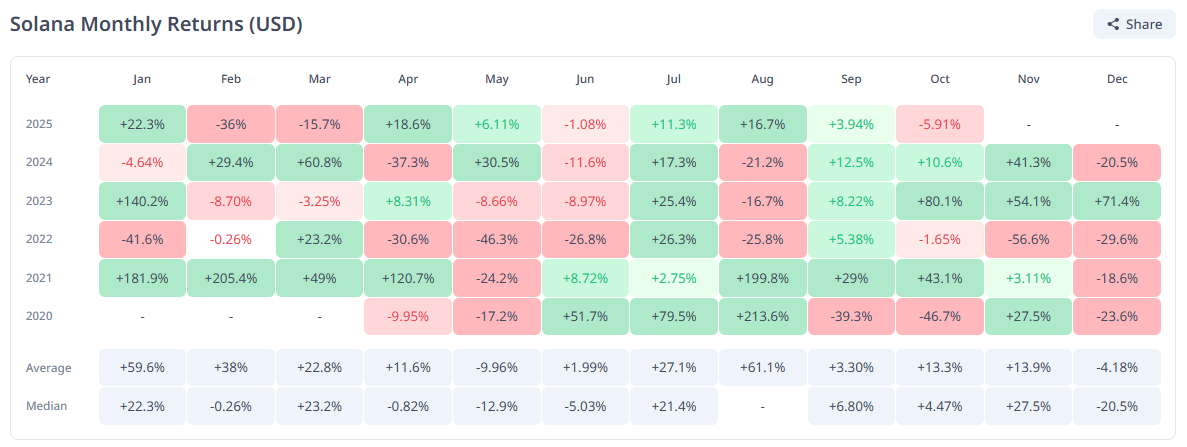The image size is (1187, 447).
Task: Click the Jul column header
Action: pyautogui.click(x=673, y=79)
